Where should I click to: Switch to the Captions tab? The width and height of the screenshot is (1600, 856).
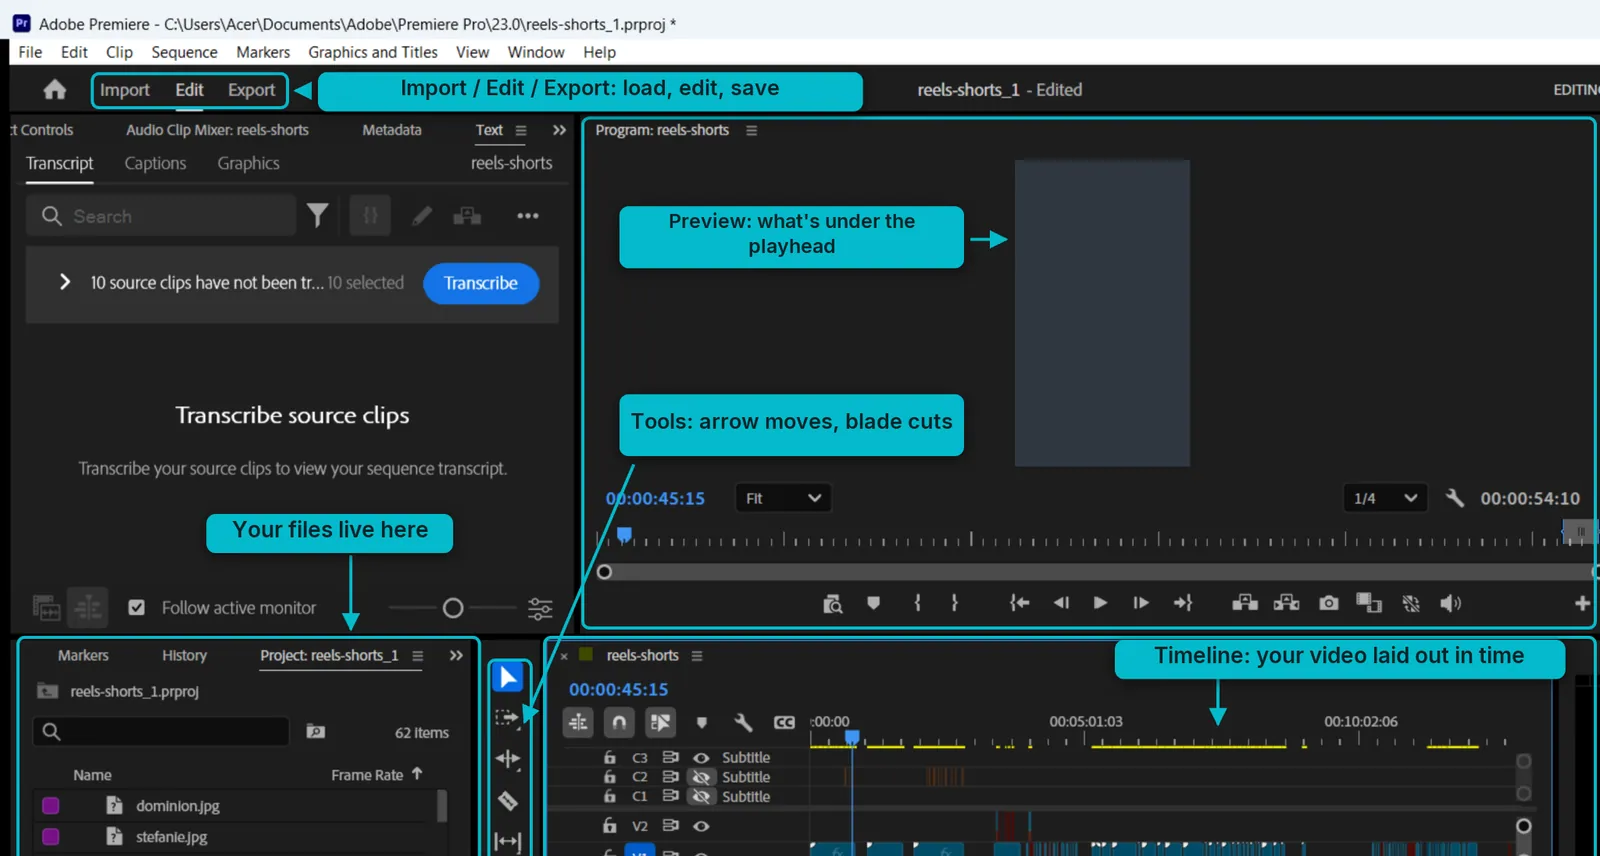point(155,163)
